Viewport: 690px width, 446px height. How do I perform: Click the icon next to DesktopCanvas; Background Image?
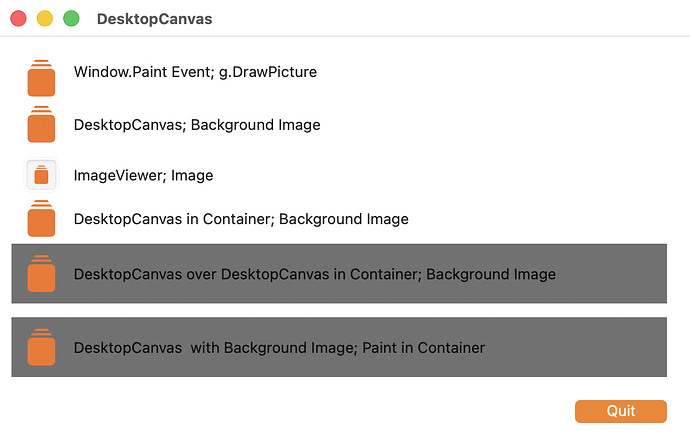[41, 124]
